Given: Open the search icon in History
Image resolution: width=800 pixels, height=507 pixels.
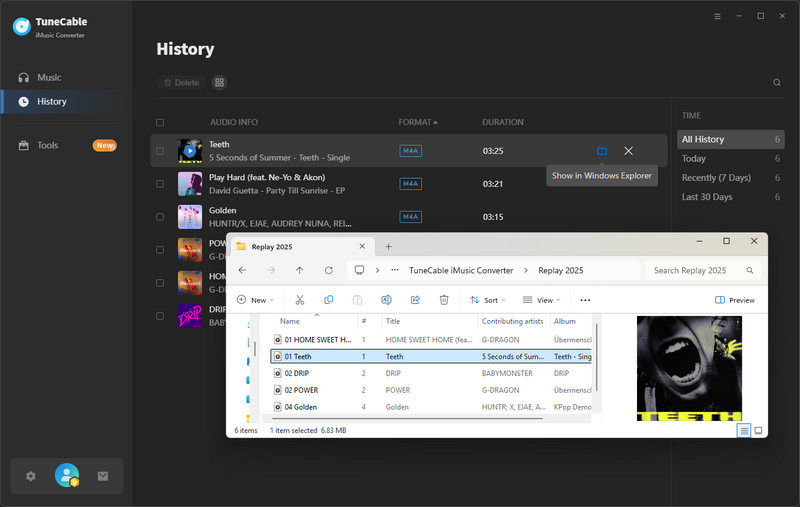Looking at the screenshot, I should pos(777,83).
